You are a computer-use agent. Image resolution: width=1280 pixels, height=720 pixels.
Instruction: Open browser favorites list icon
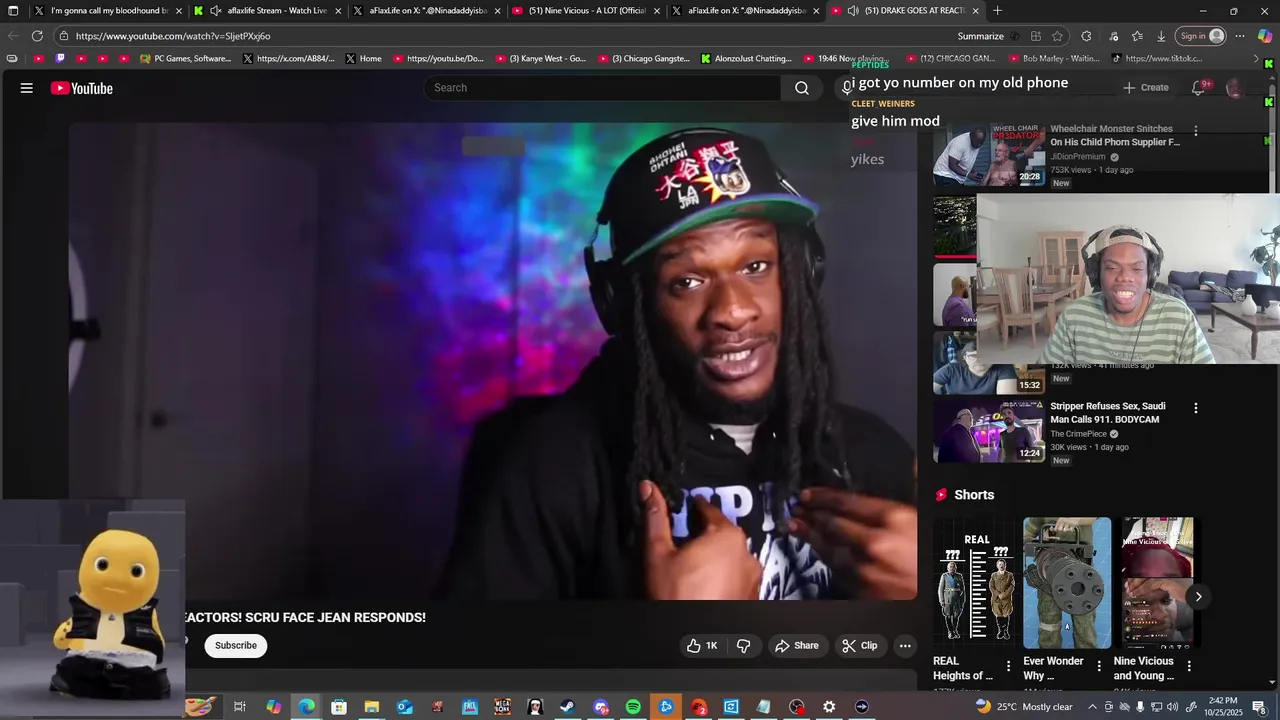1137,36
